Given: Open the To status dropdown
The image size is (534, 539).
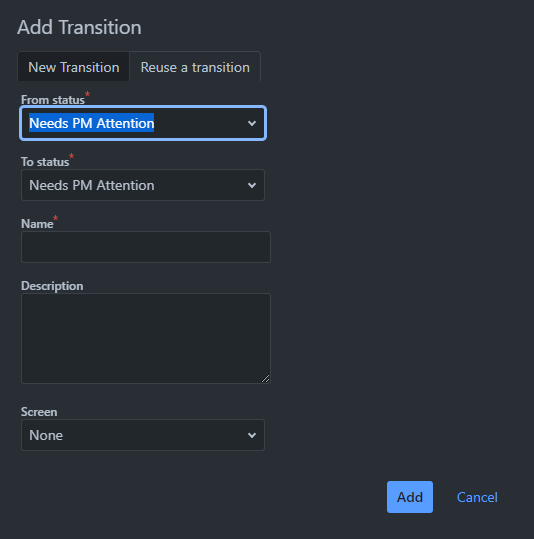Looking at the screenshot, I should tap(143, 185).
